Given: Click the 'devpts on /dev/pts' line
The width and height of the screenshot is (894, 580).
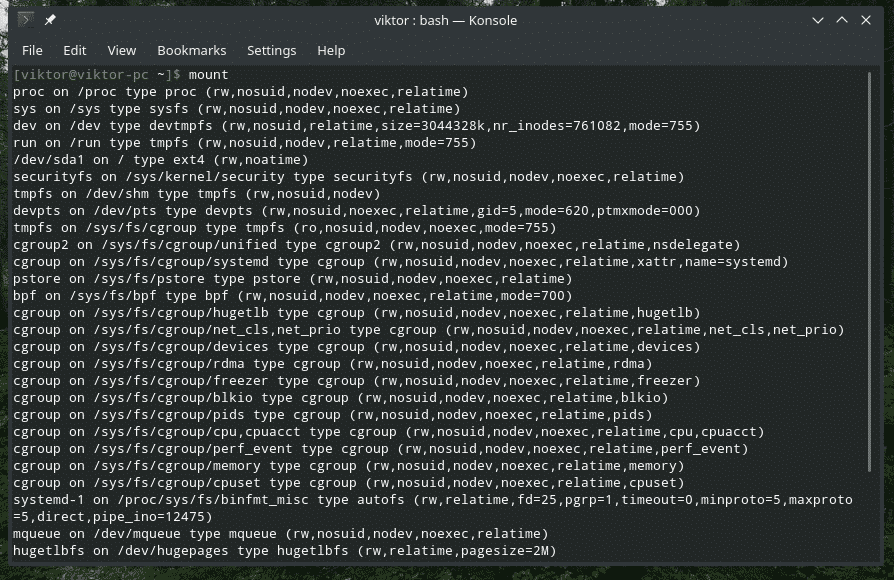Looking at the screenshot, I should pos(356,210).
